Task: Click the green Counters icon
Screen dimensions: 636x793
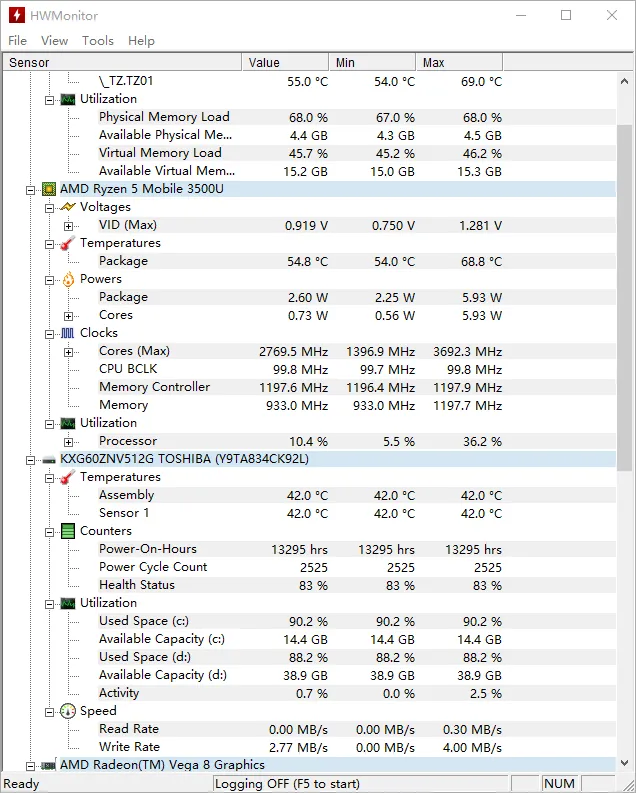Action: click(x=68, y=531)
